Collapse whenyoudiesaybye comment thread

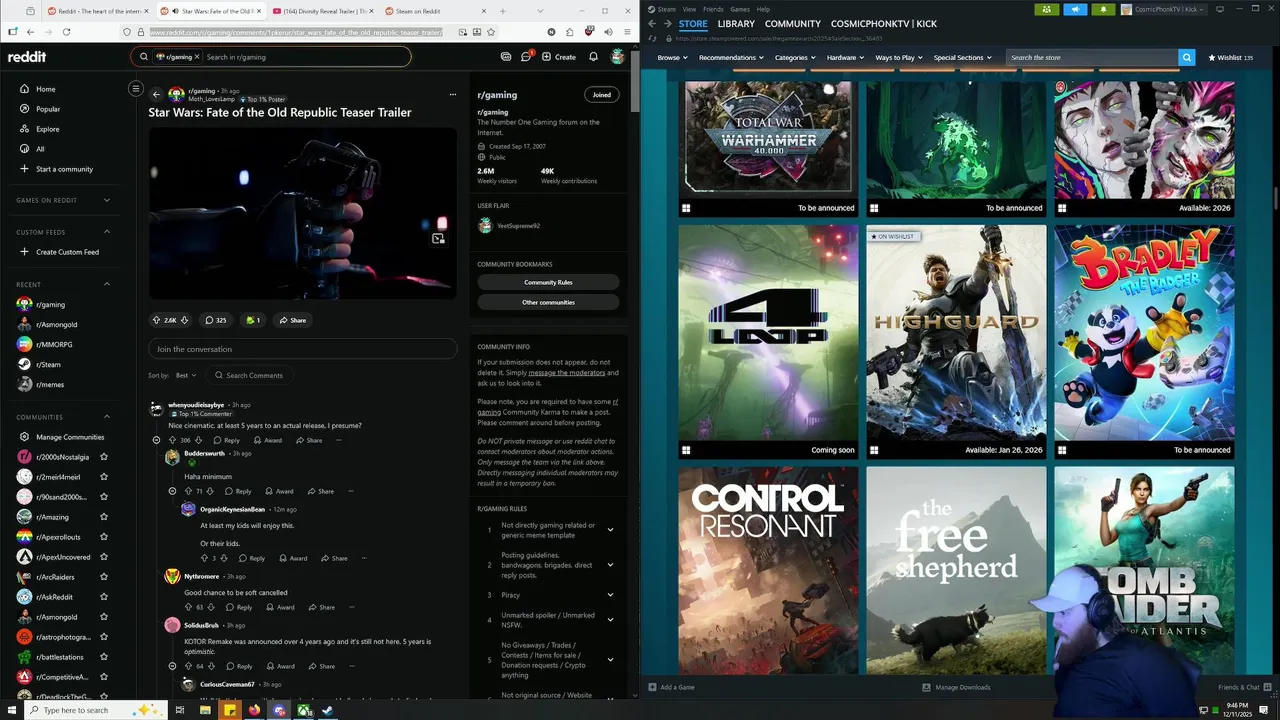click(x=156, y=440)
